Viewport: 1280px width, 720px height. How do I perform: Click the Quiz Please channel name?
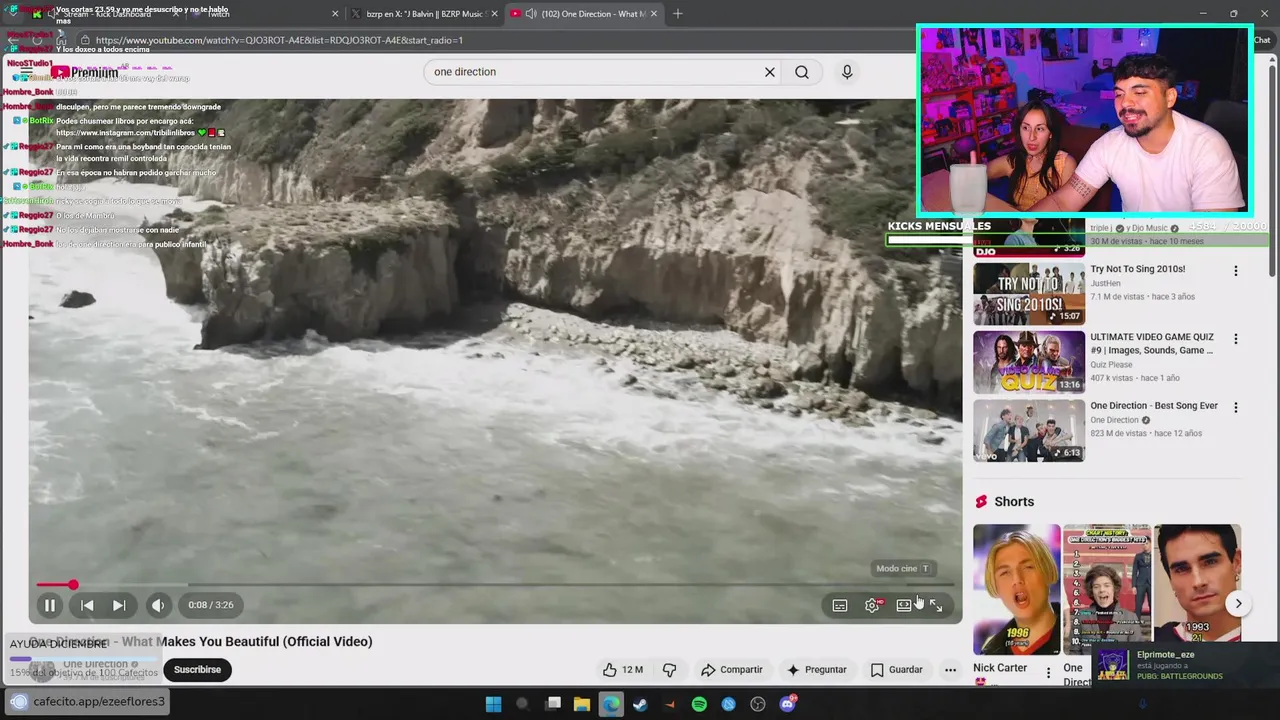click(1112, 365)
